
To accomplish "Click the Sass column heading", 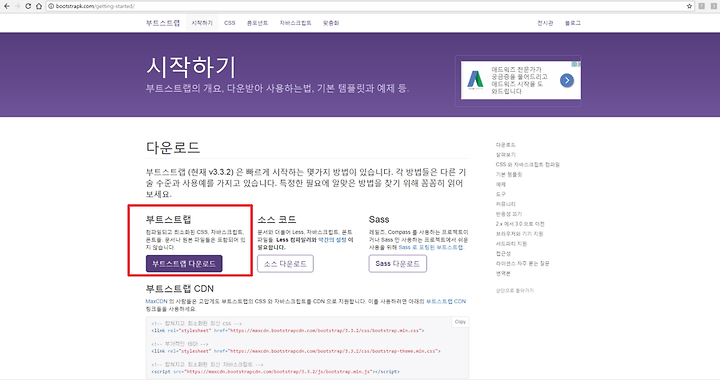I will (x=379, y=219).
